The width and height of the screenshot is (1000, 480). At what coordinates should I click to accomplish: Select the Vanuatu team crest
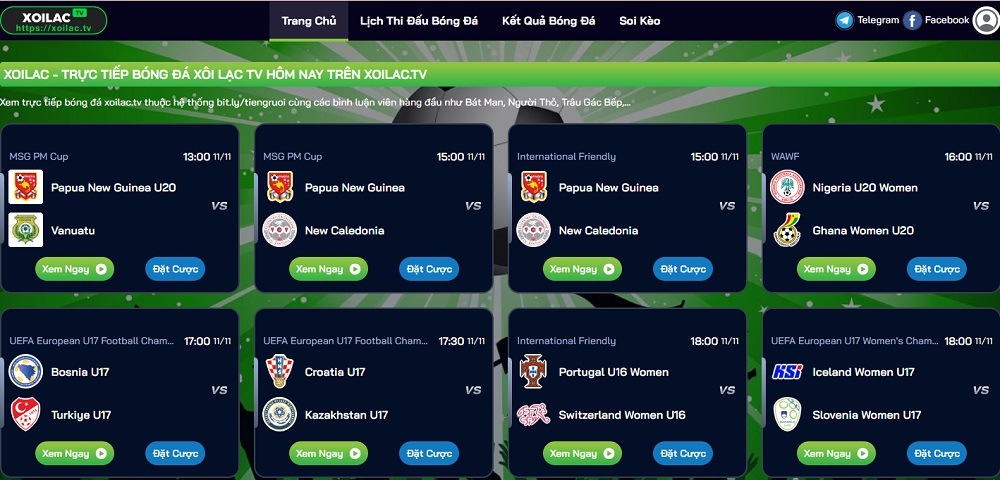pyautogui.click(x=26, y=229)
